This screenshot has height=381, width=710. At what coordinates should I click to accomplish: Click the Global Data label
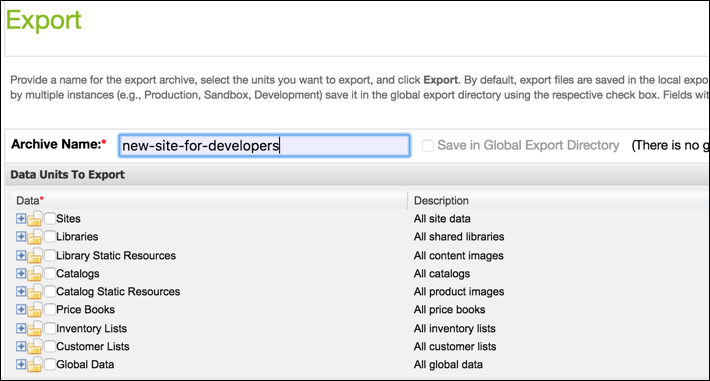click(x=85, y=364)
